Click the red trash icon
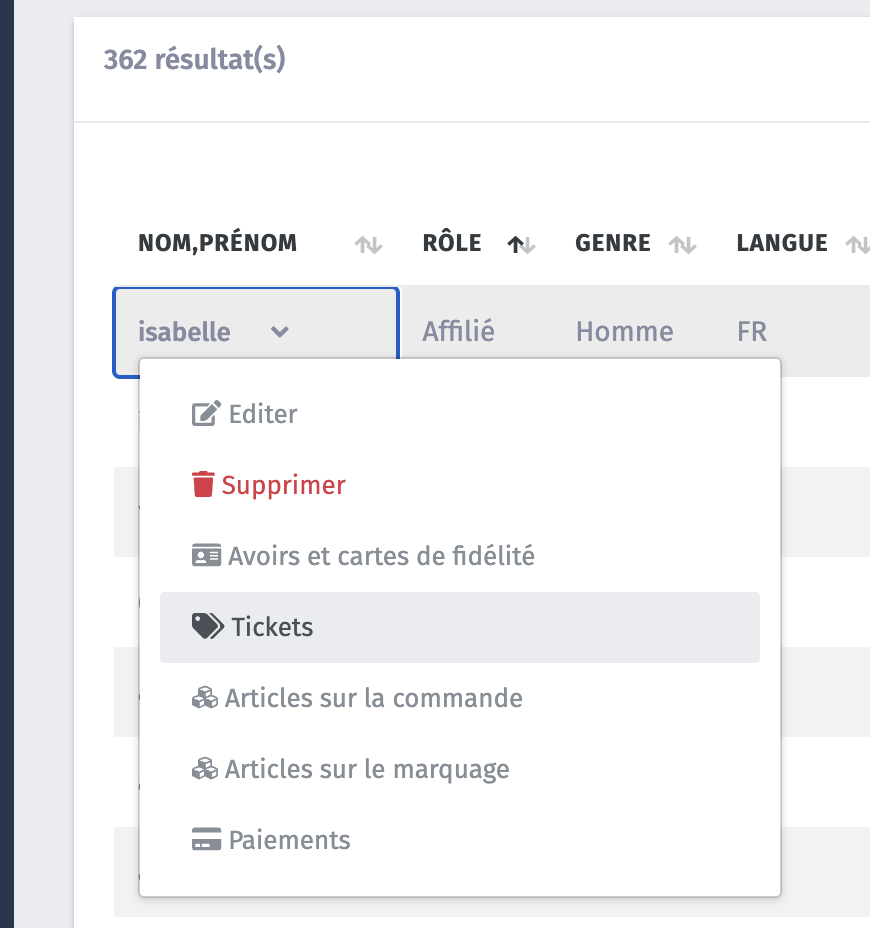Screen dimensions: 870x928 pos(203,485)
